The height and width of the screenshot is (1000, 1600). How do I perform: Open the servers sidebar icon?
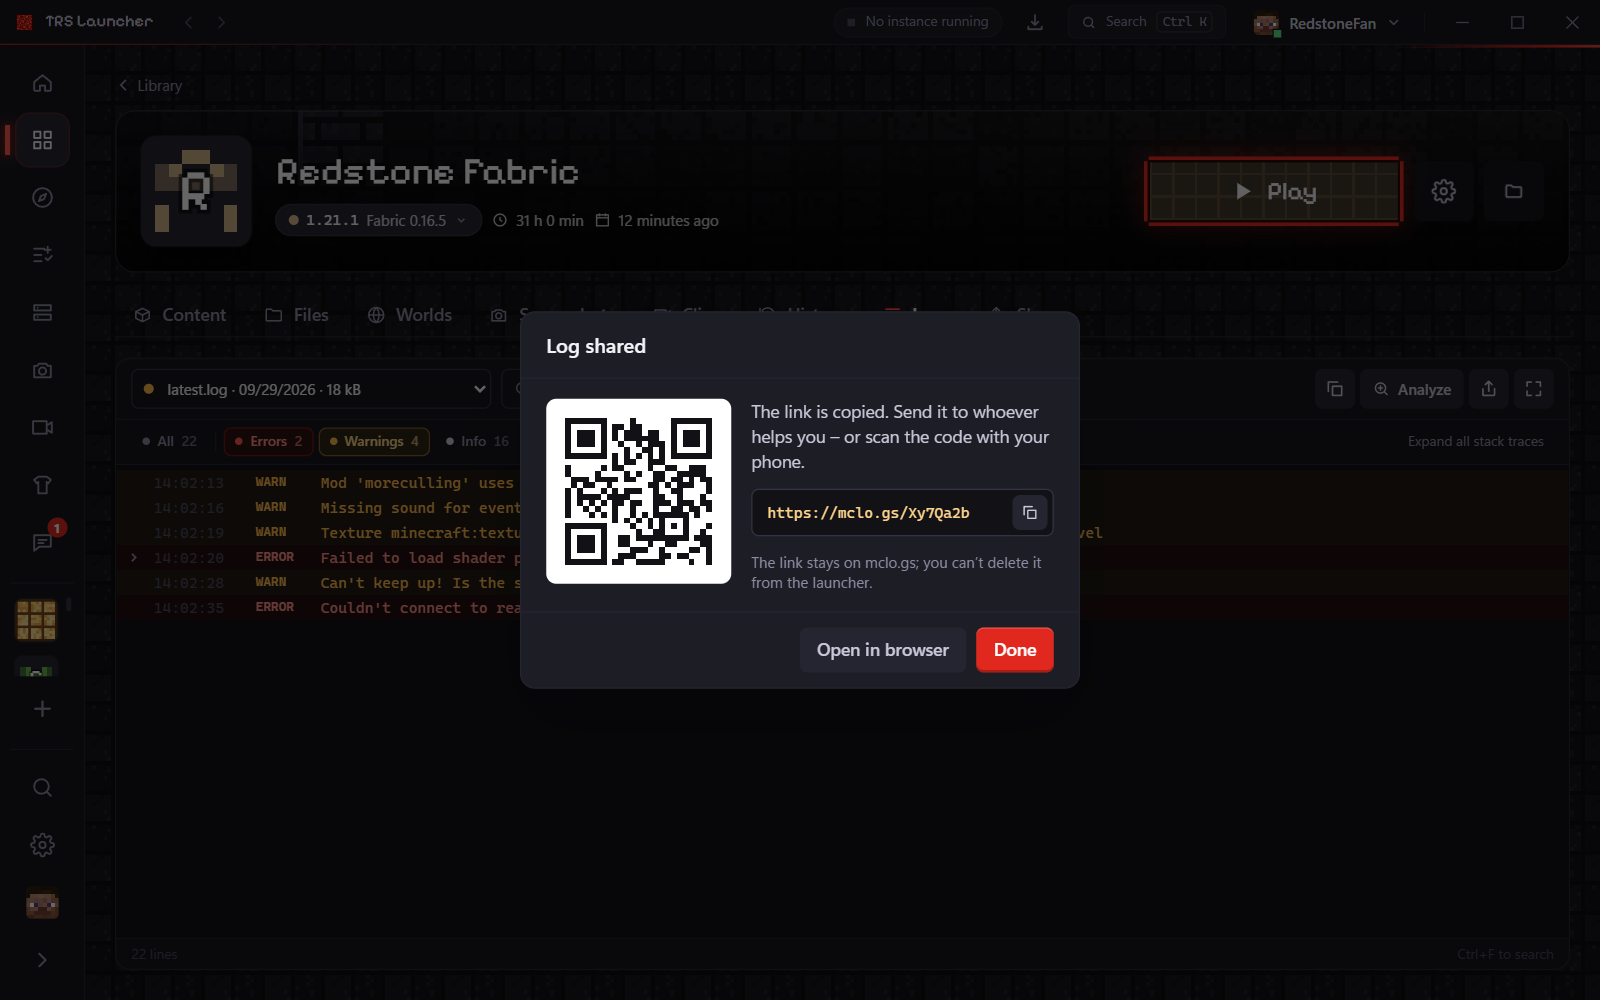(x=42, y=313)
